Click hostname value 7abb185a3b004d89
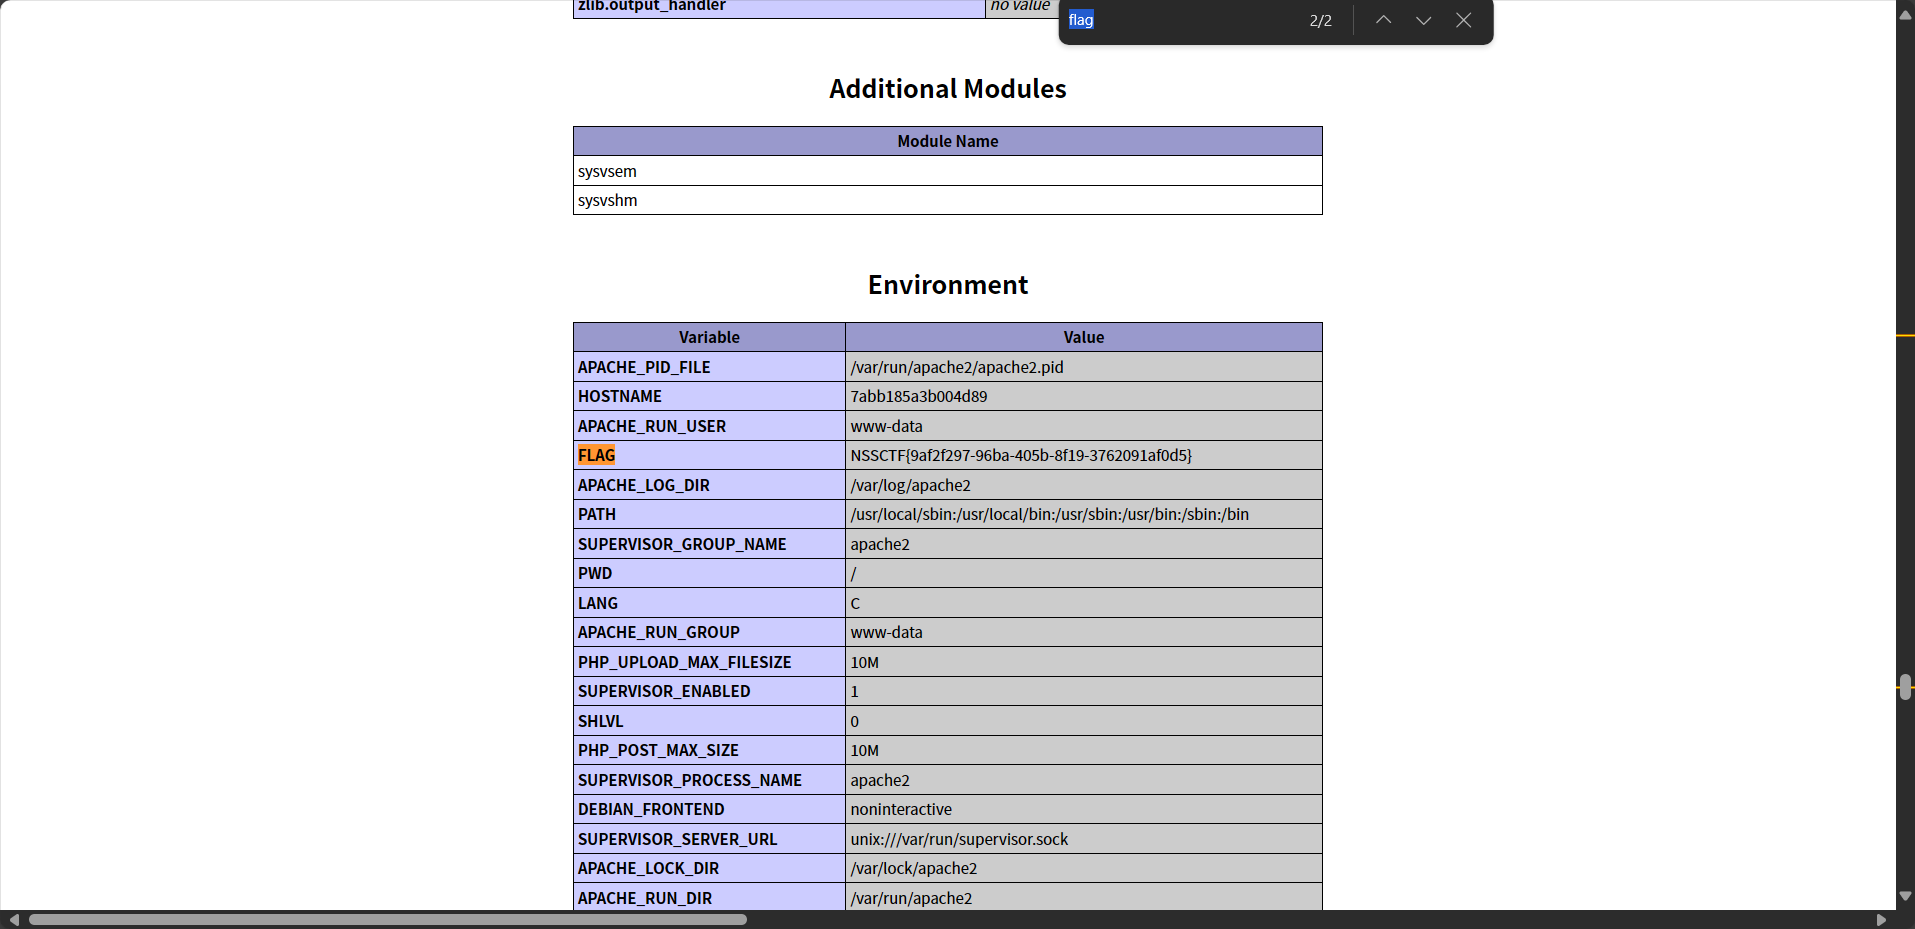 pos(919,396)
